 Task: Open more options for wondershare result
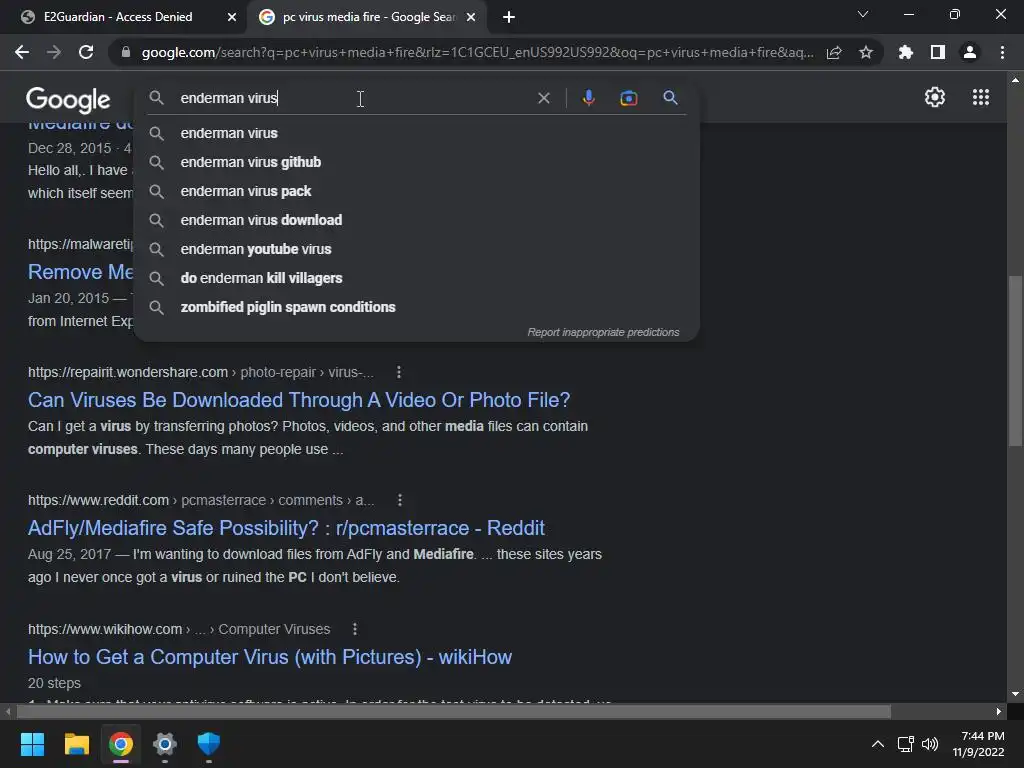click(x=399, y=372)
